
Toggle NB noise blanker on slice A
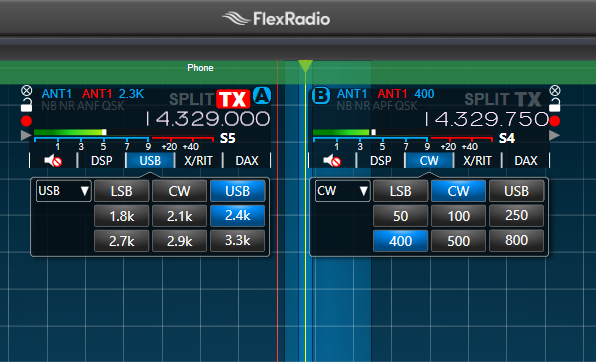coord(49,105)
